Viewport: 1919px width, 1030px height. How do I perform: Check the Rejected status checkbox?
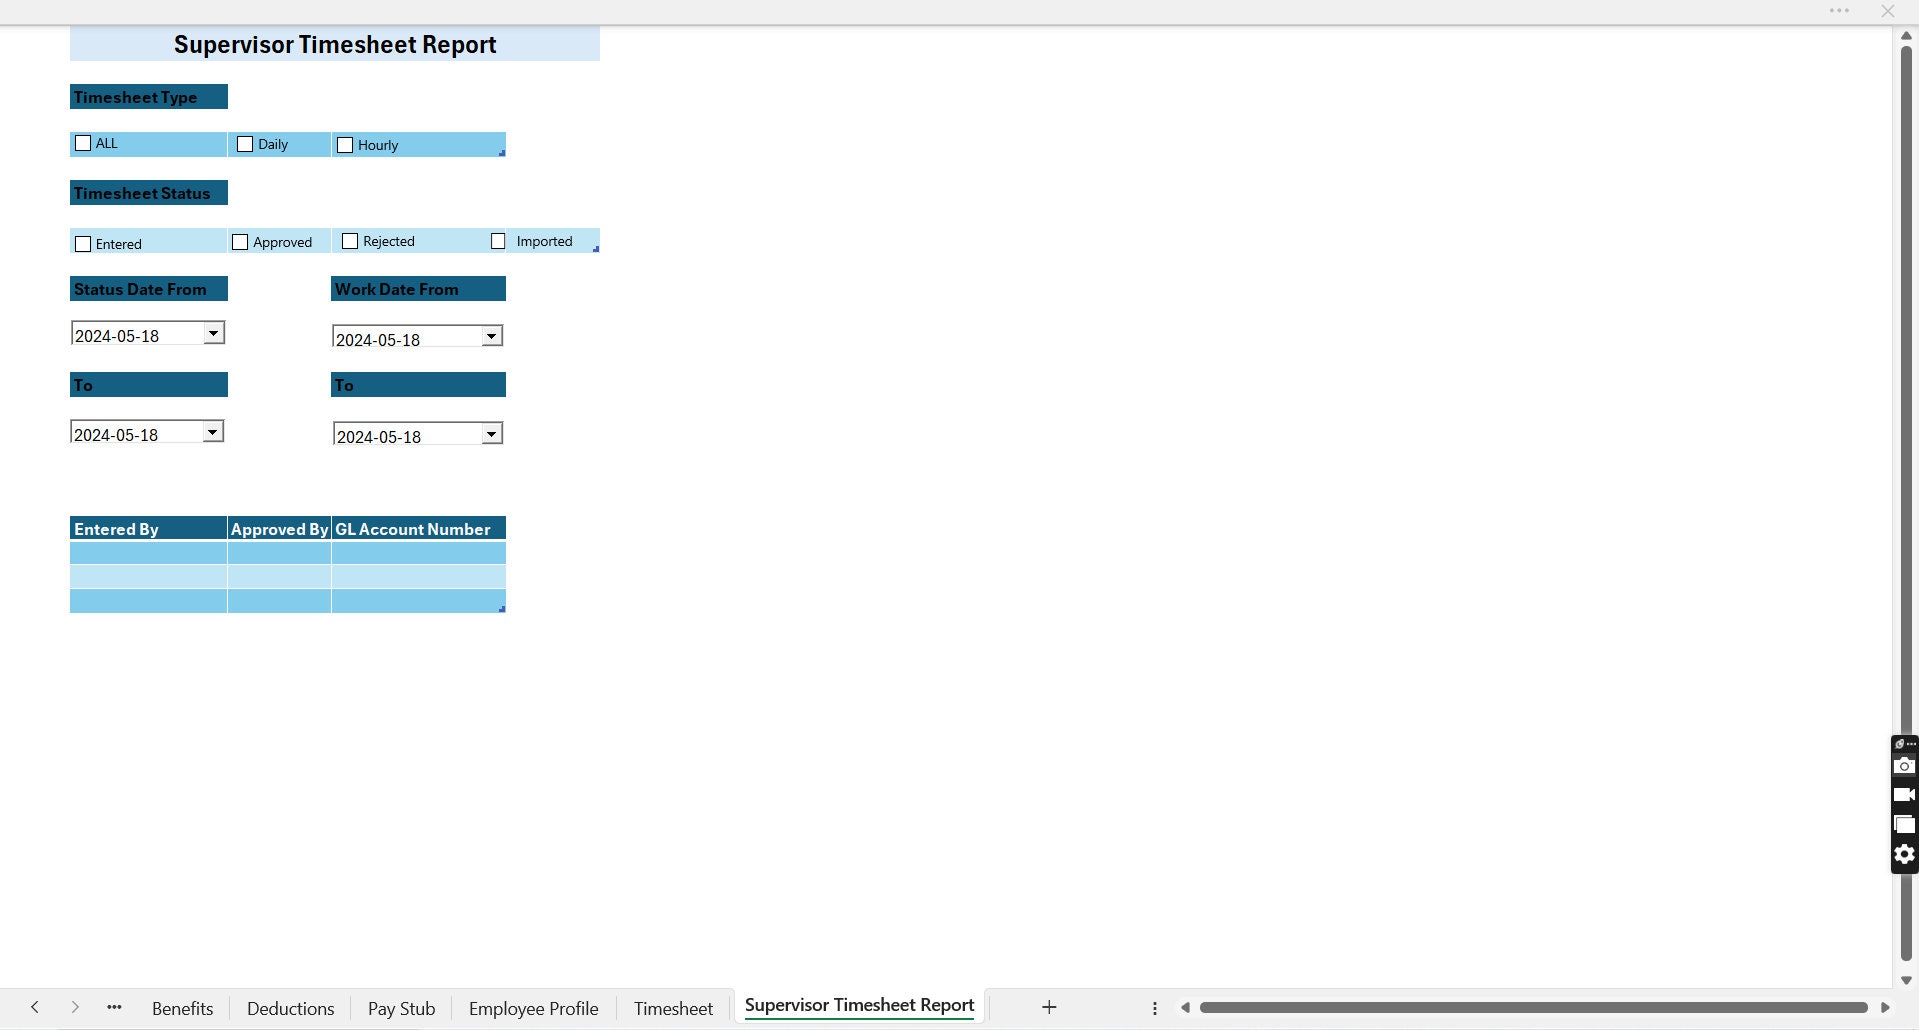(x=349, y=241)
